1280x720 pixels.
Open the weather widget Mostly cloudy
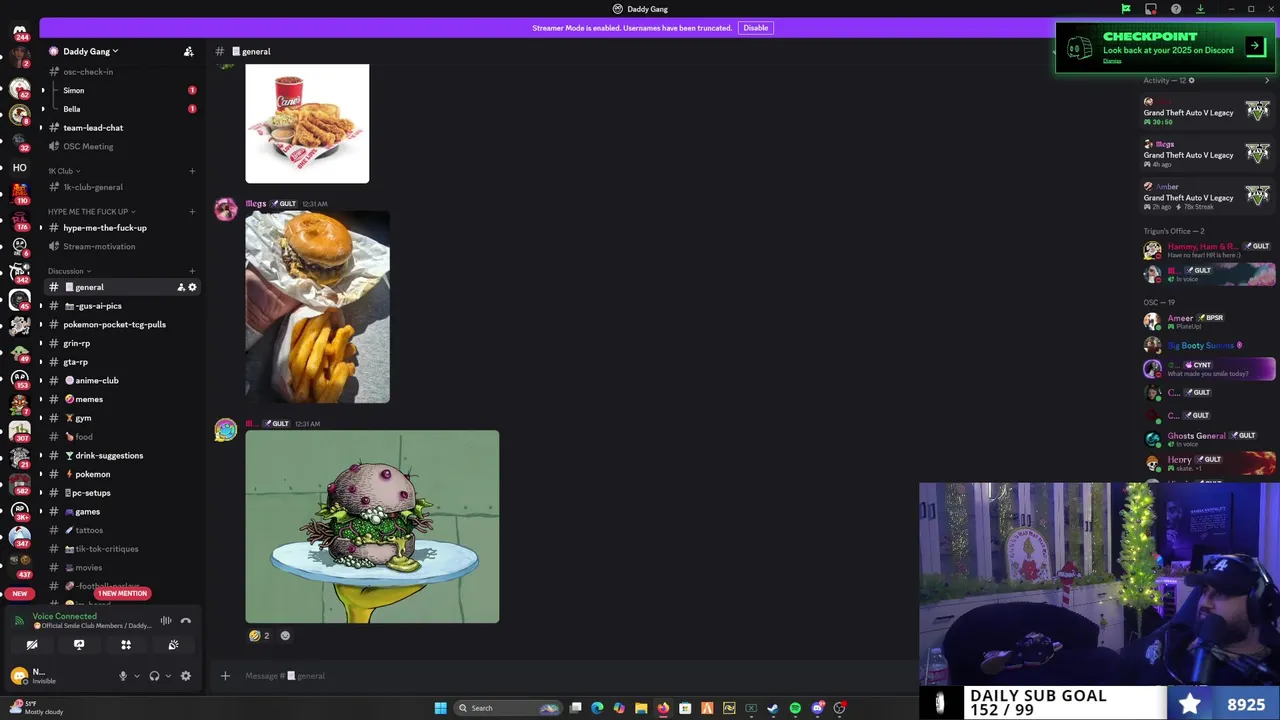click(x=36, y=708)
